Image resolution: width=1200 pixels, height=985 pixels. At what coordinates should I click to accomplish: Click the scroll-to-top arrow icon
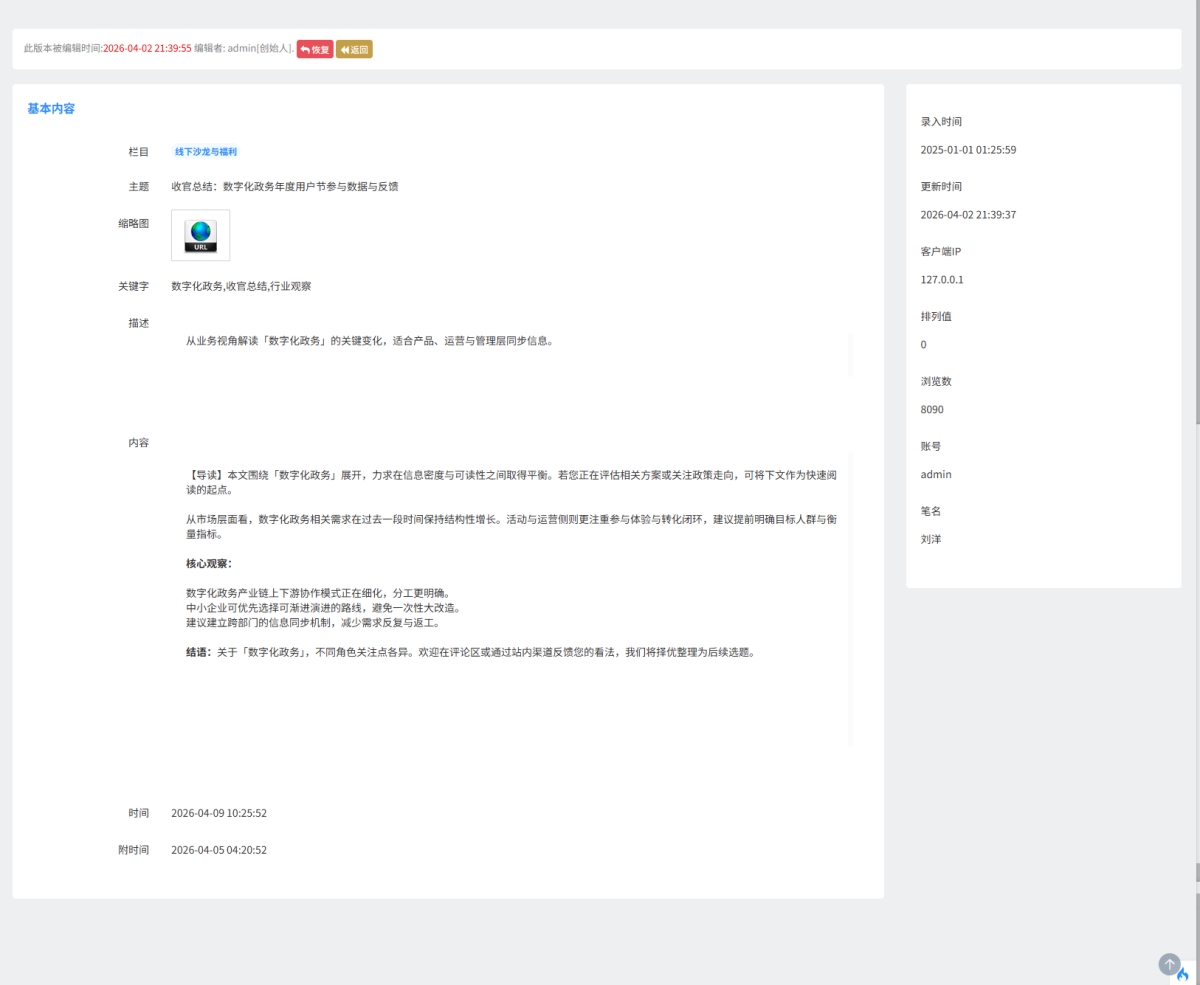(1169, 964)
